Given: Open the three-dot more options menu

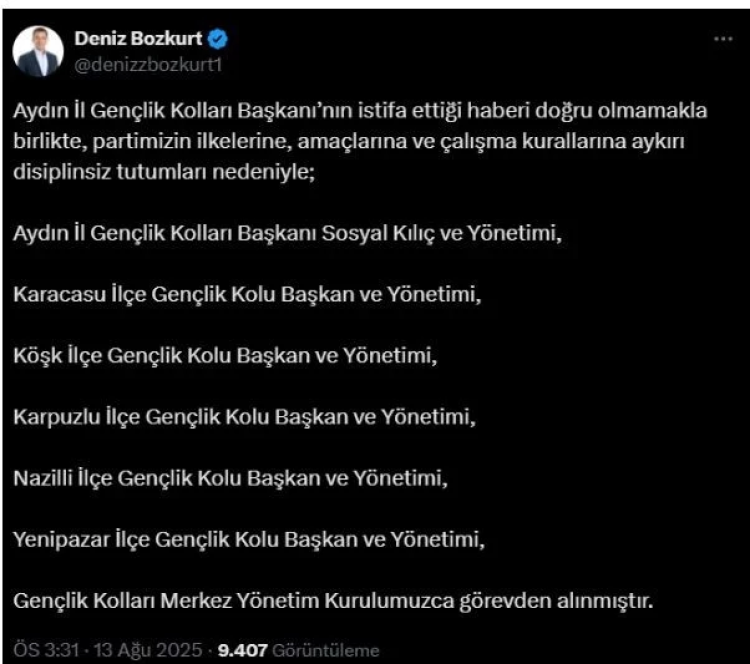Looking at the screenshot, I should coord(722,38).
